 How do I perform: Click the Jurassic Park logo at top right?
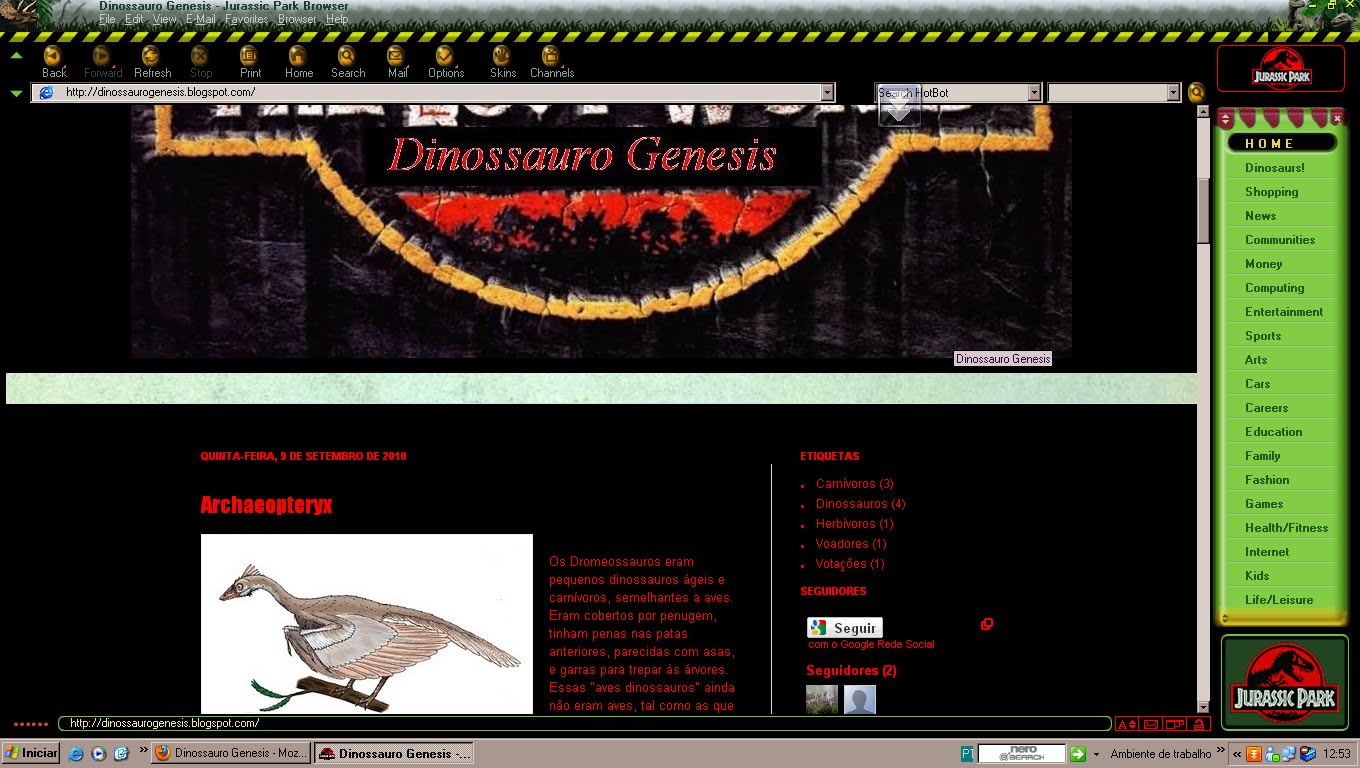(1281, 68)
